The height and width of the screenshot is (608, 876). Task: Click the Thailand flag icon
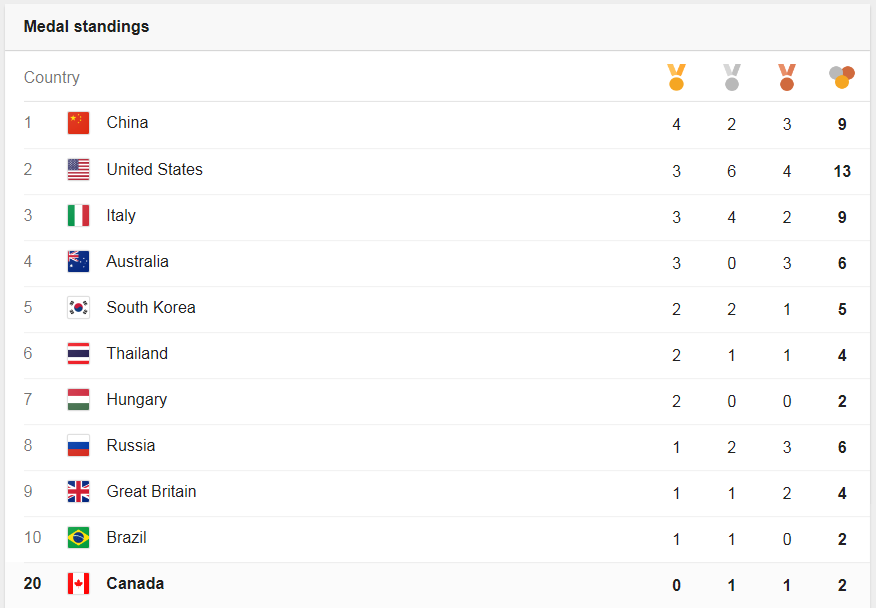click(x=78, y=353)
